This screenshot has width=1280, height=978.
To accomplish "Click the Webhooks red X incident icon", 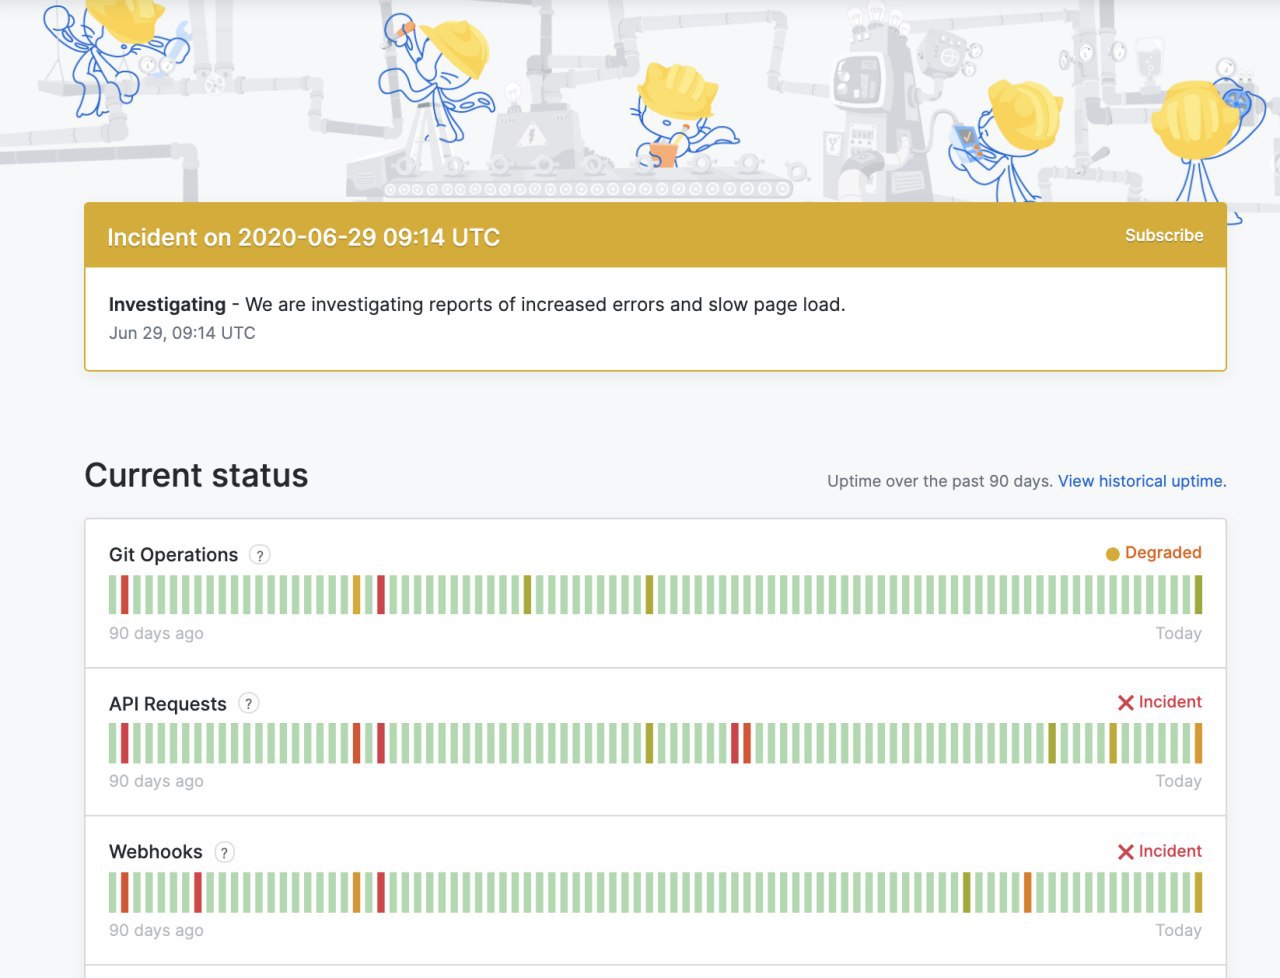I will tap(1126, 852).
